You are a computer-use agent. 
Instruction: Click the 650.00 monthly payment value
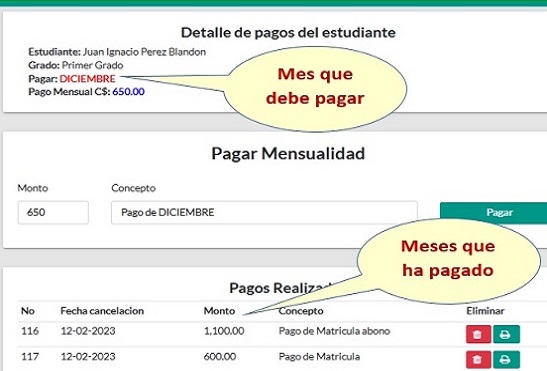point(128,92)
